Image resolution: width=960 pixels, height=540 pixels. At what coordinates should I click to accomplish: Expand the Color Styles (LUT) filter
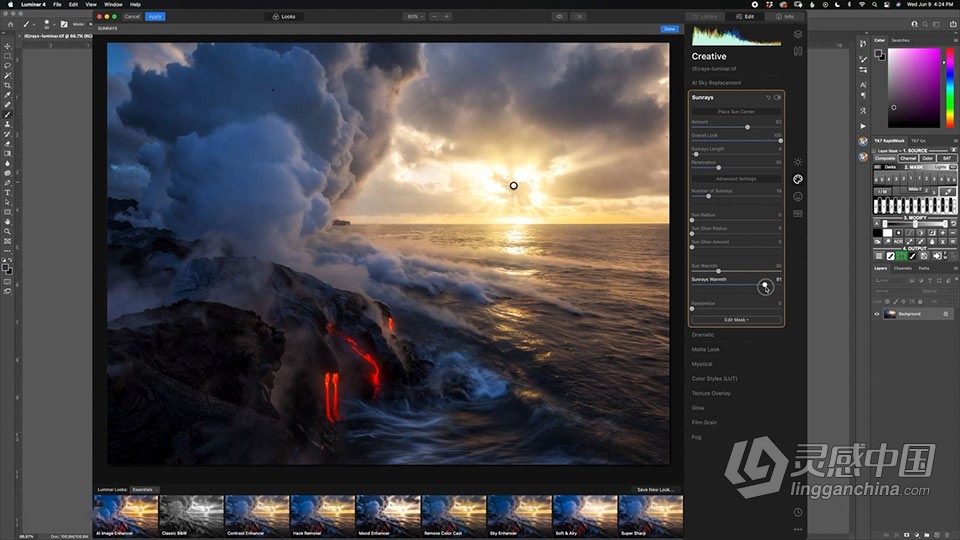(x=714, y=379)
